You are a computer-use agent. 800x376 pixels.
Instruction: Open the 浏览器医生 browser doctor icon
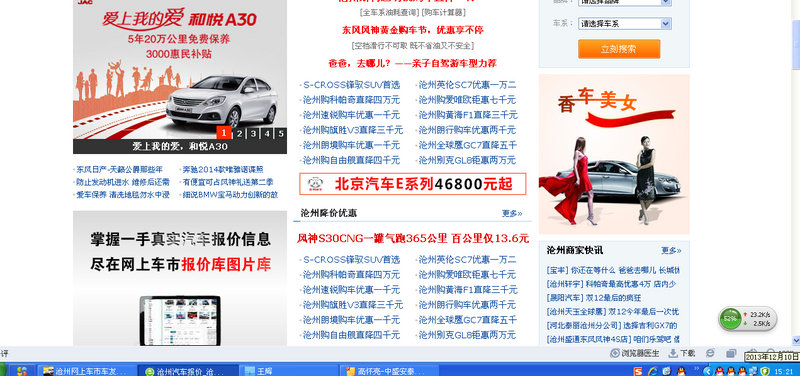click(634, 353)
